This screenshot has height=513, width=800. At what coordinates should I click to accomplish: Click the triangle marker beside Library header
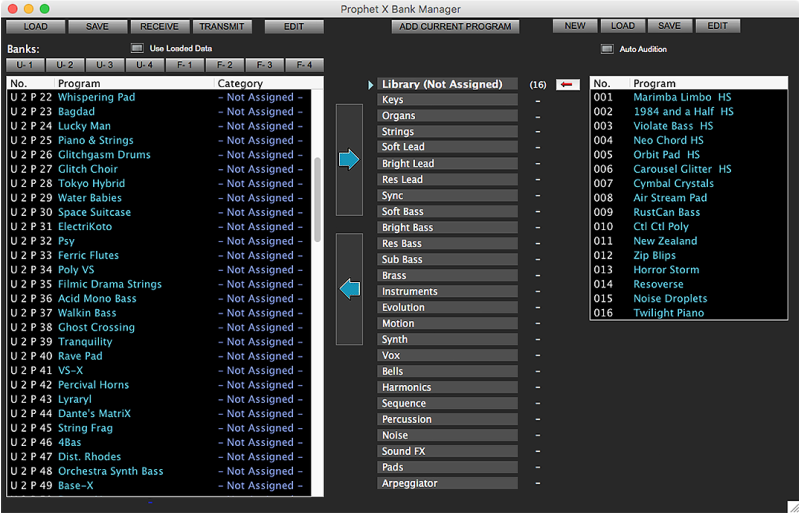(x=372, y=85)
